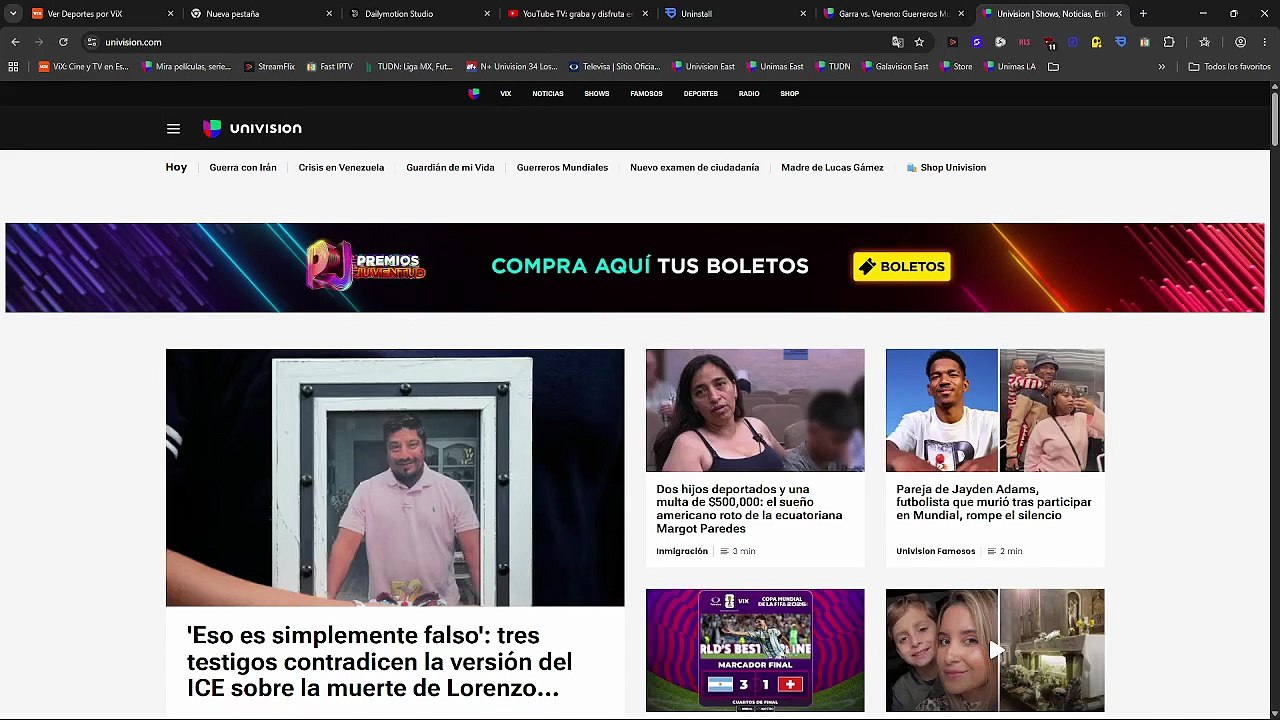Click the Univision logo
The image size is (1280, 720).
click(252, 128)
